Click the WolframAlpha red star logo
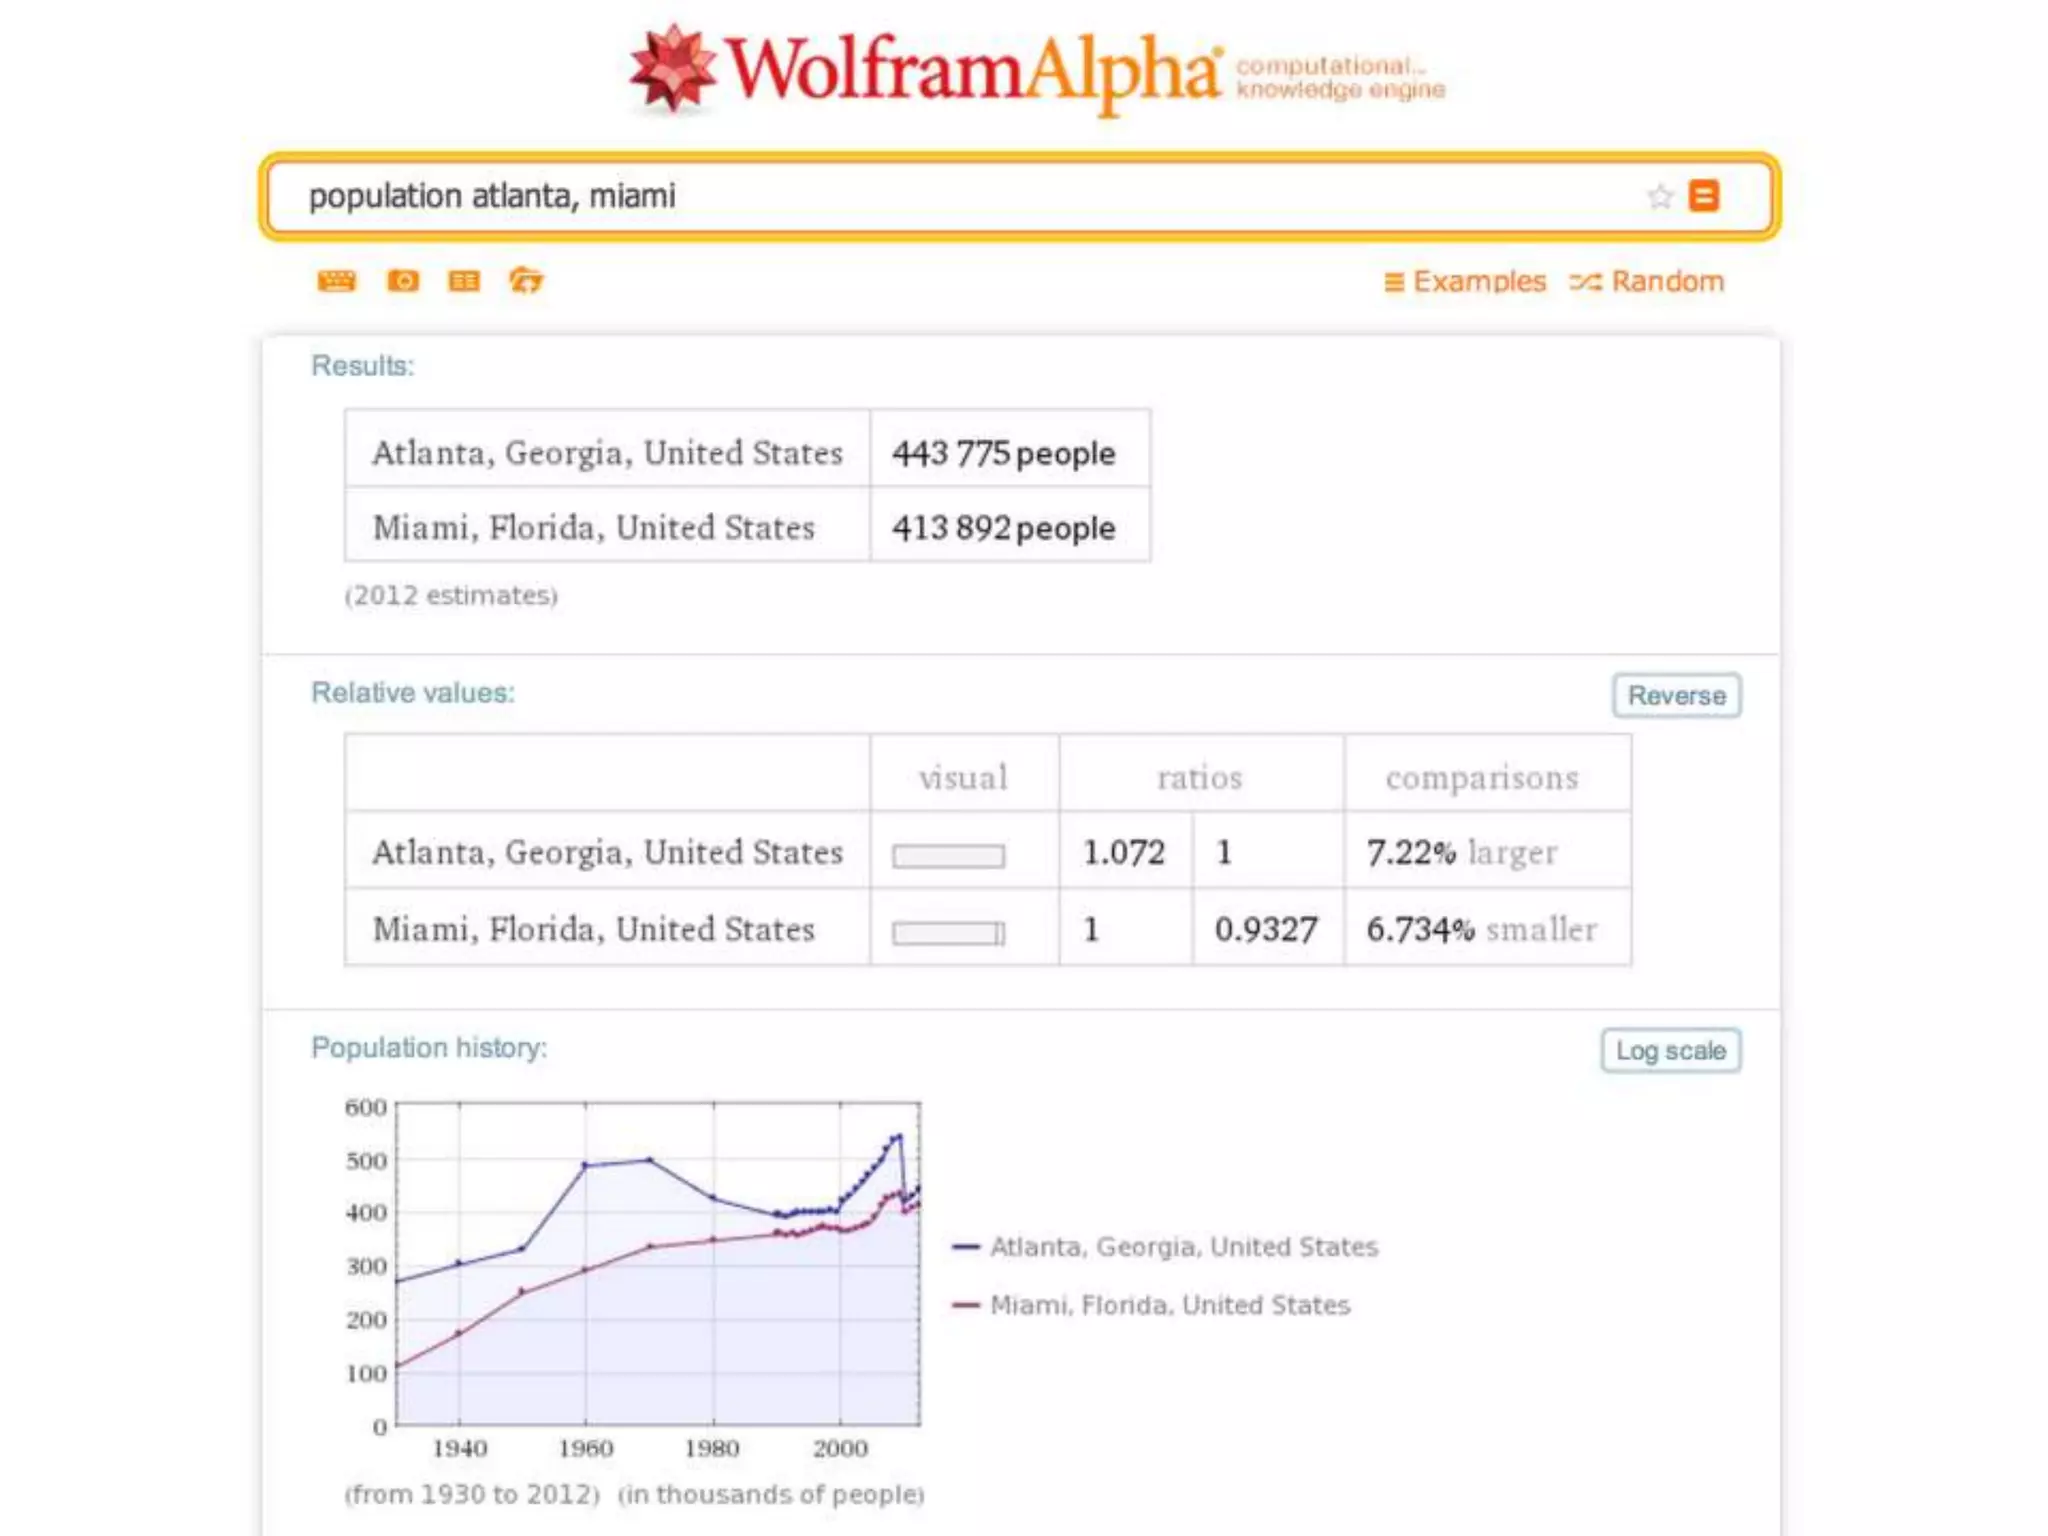Image resolution: width=2048 pixels, height=1536 pixels. pos(672,68)
